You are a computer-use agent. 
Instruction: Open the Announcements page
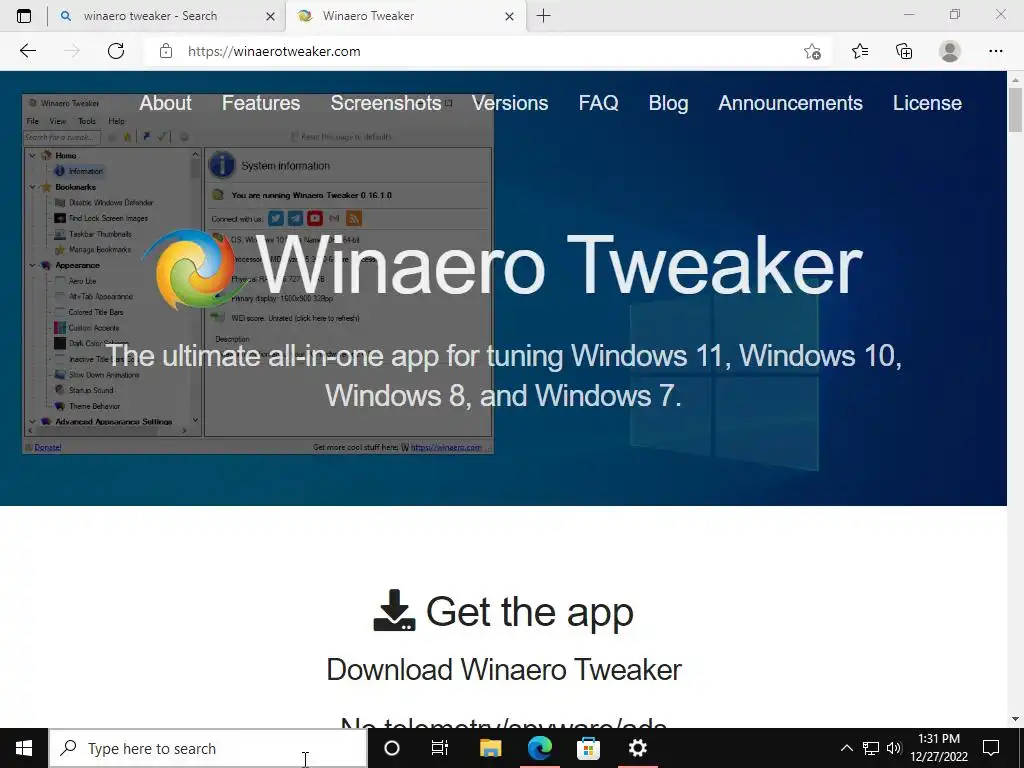point(790,103)
